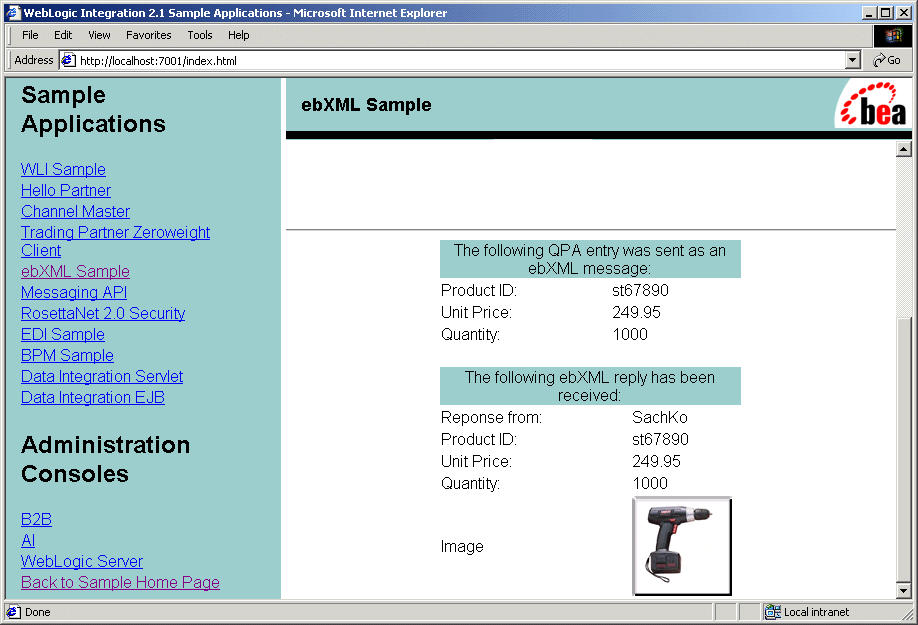Click the drill product image thumbnail
918x625 pixels.
[x=682, y=546]
